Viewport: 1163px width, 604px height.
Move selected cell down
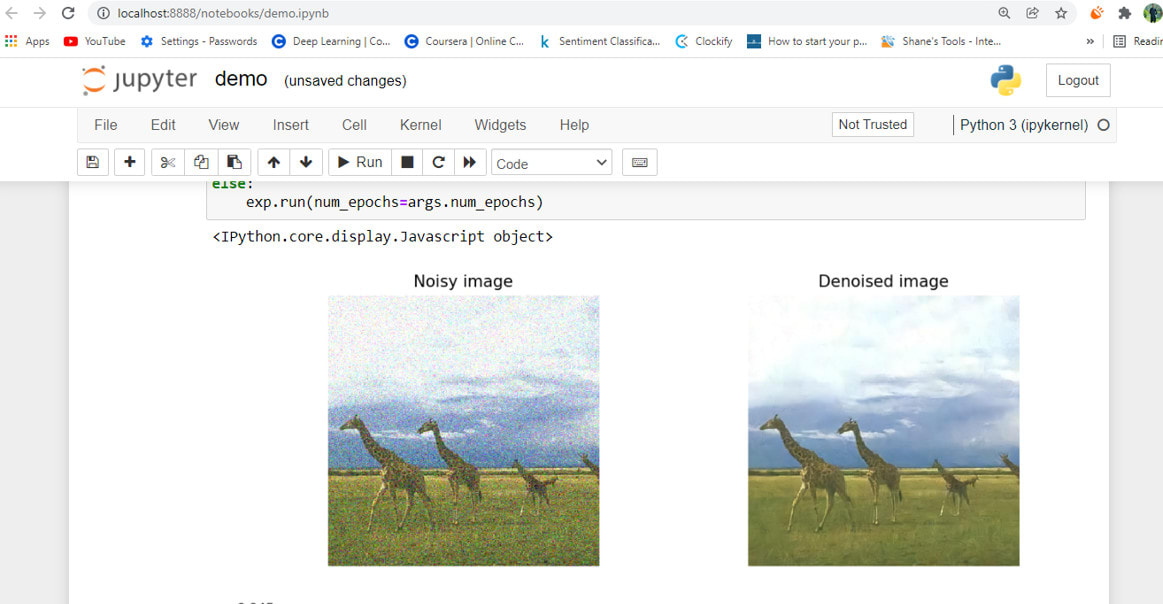306,163
